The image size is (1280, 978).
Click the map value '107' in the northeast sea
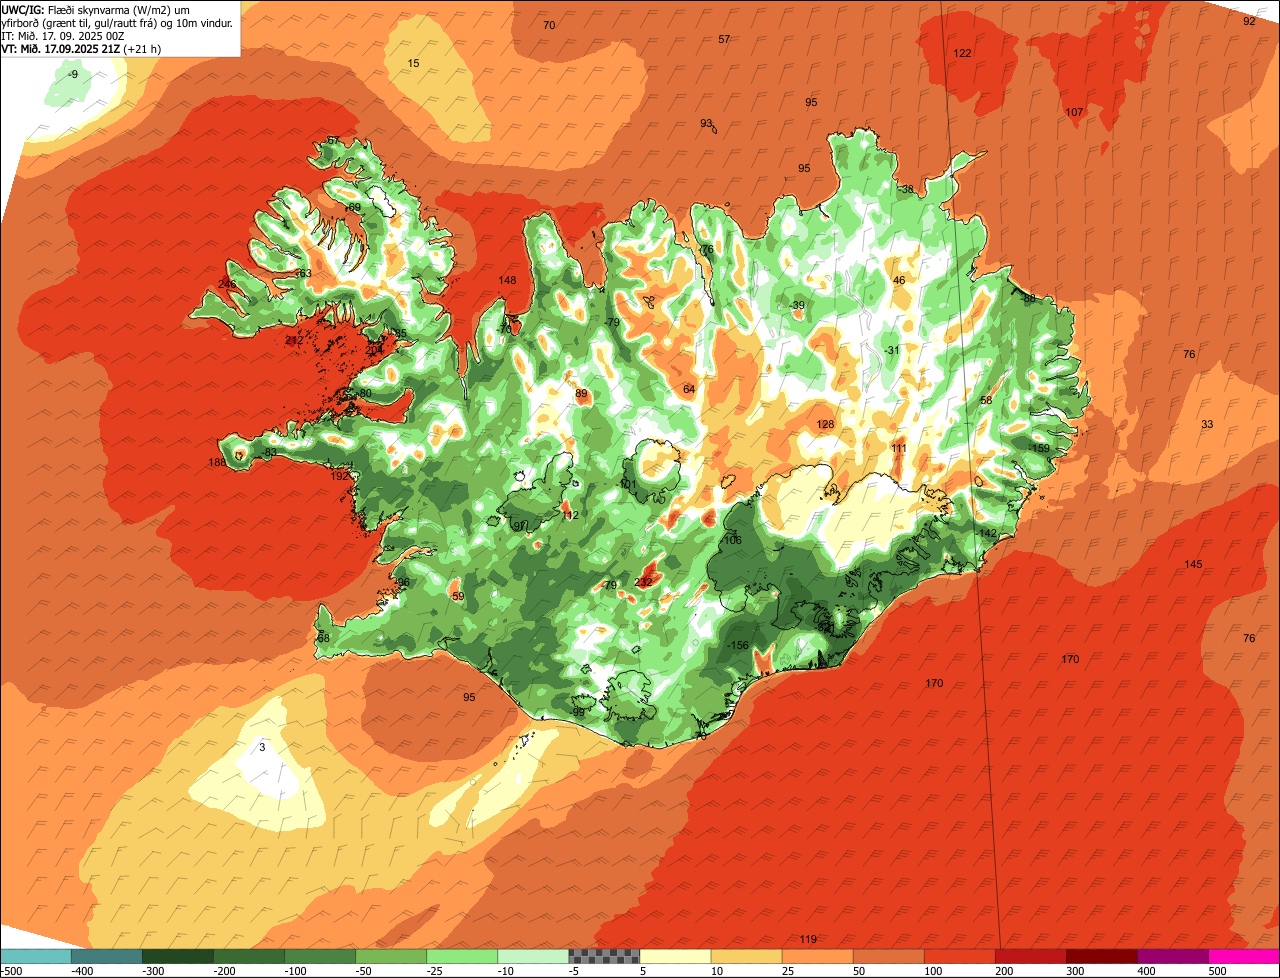point(1075,112)
